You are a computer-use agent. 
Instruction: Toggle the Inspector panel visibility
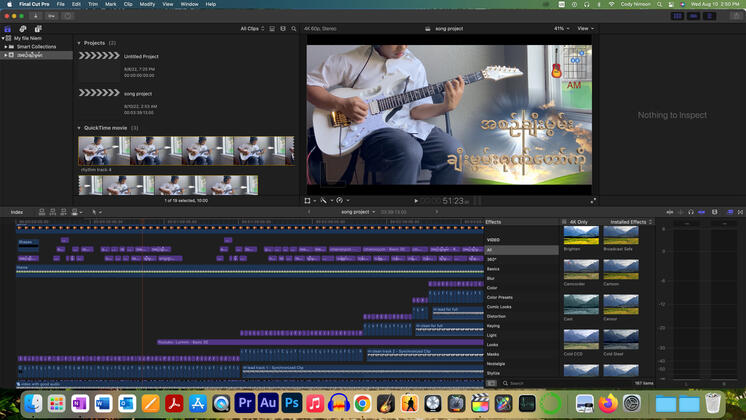pyautogui.click(x=708, y=16)
